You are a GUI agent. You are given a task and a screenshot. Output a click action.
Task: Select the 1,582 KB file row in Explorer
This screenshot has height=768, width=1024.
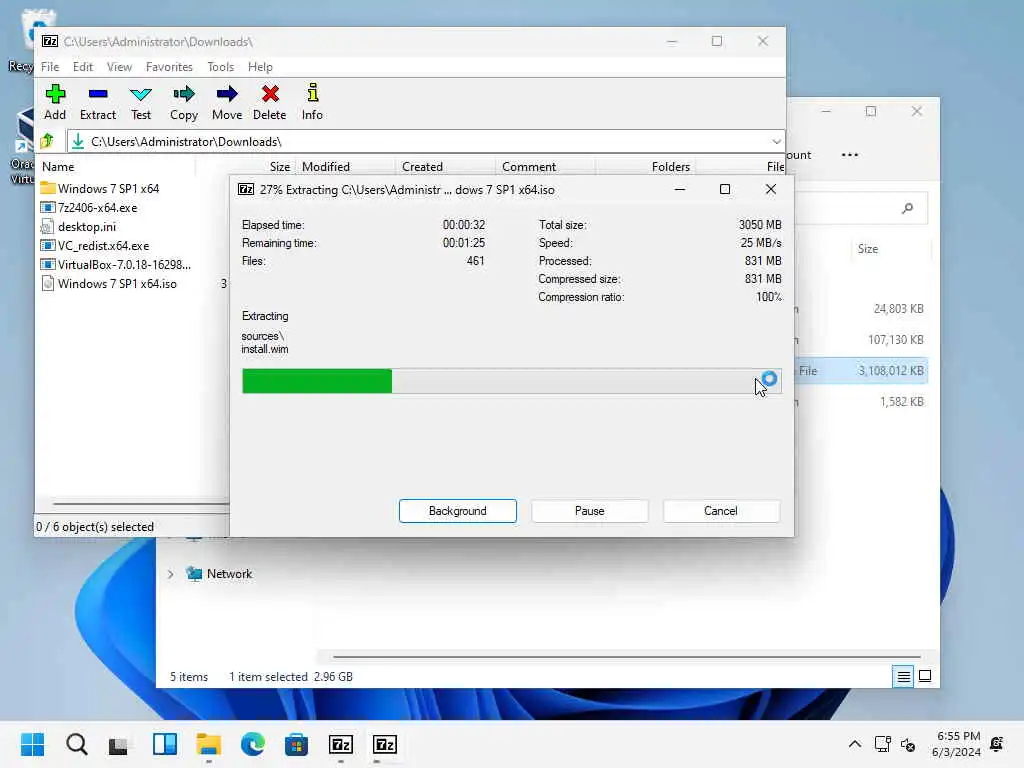(x=861, y=402)
